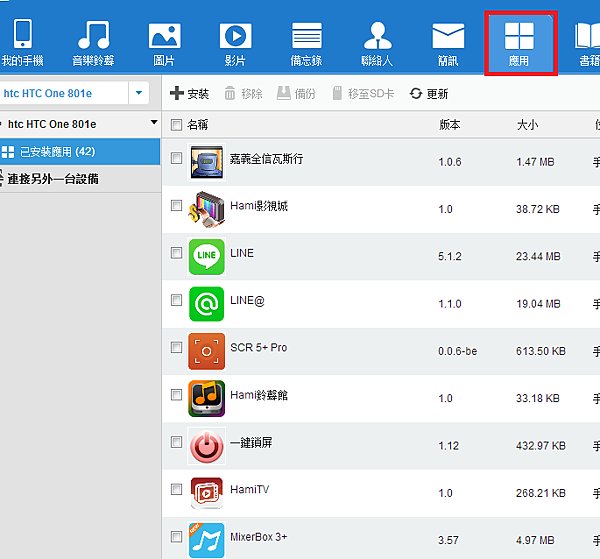The height and width of the screenshot is (559, 600).
Task: Open the 備忘錄 memo tab
Action: click(307, 43)
